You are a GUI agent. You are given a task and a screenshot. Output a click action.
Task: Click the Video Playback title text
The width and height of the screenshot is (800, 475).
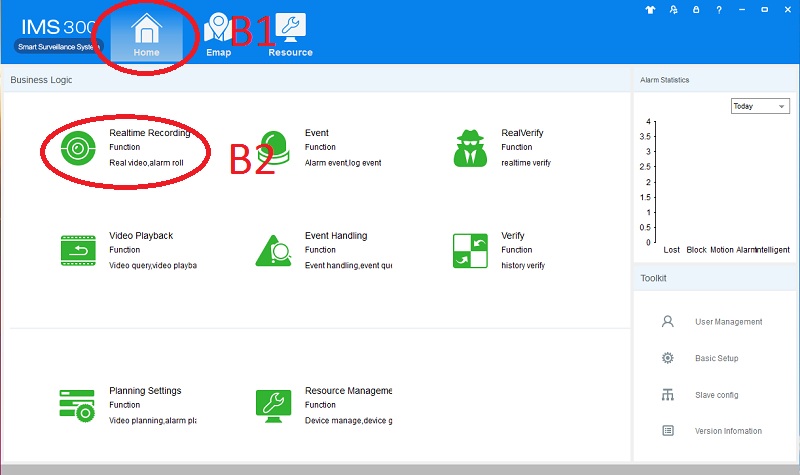click(x=141, y=236)
